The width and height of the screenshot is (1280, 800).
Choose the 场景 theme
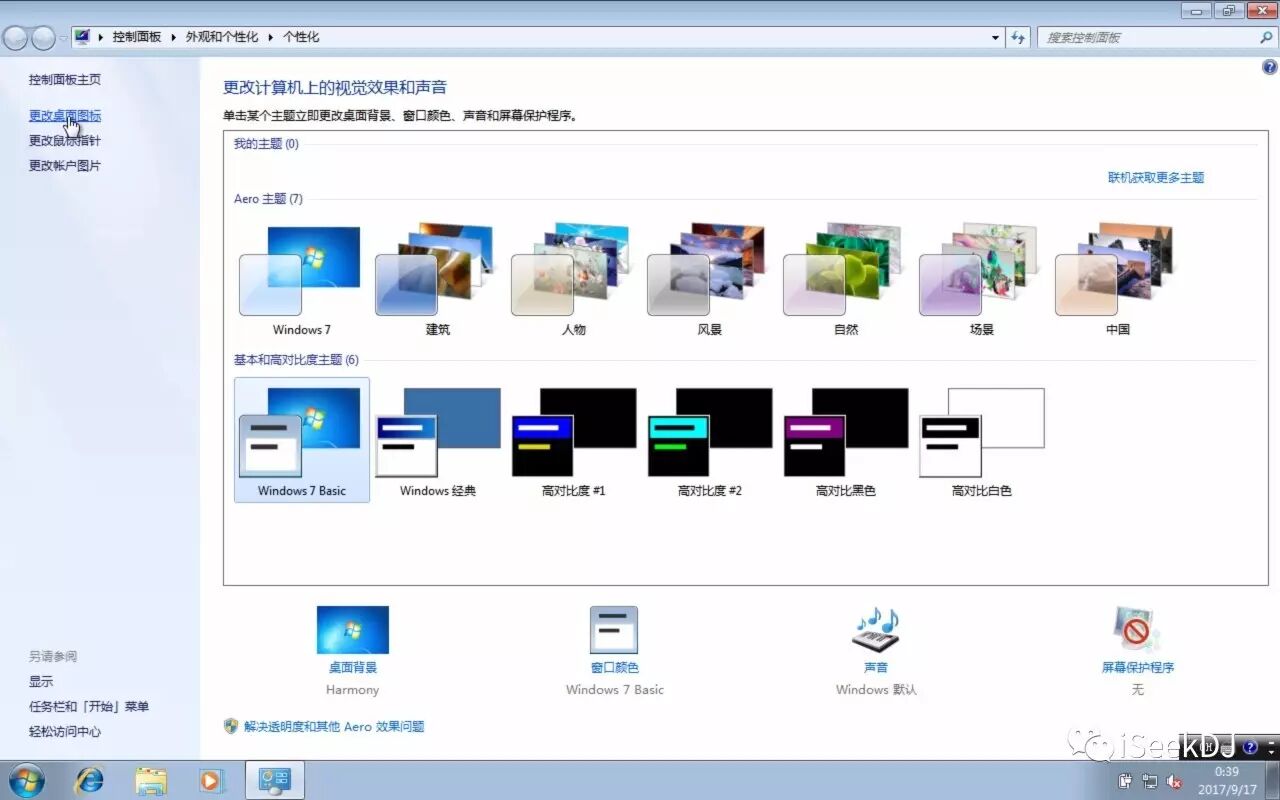(x=981, y=280)
